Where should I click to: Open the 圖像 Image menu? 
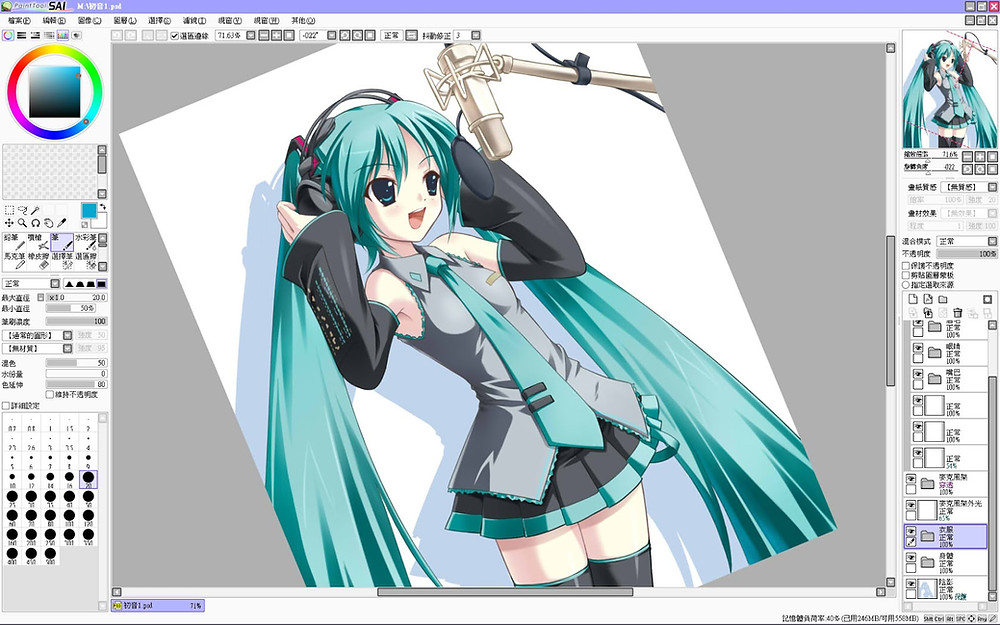pyautogui.click(x=89, y=20)
